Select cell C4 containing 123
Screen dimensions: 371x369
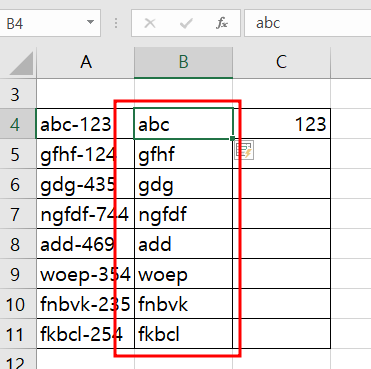click(281, 124)
